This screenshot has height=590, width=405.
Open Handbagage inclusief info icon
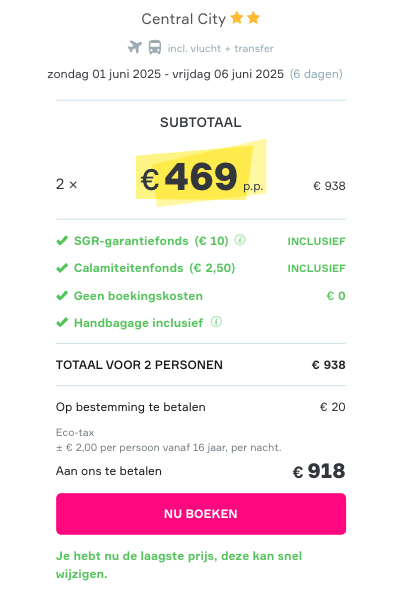coord(216,322)
